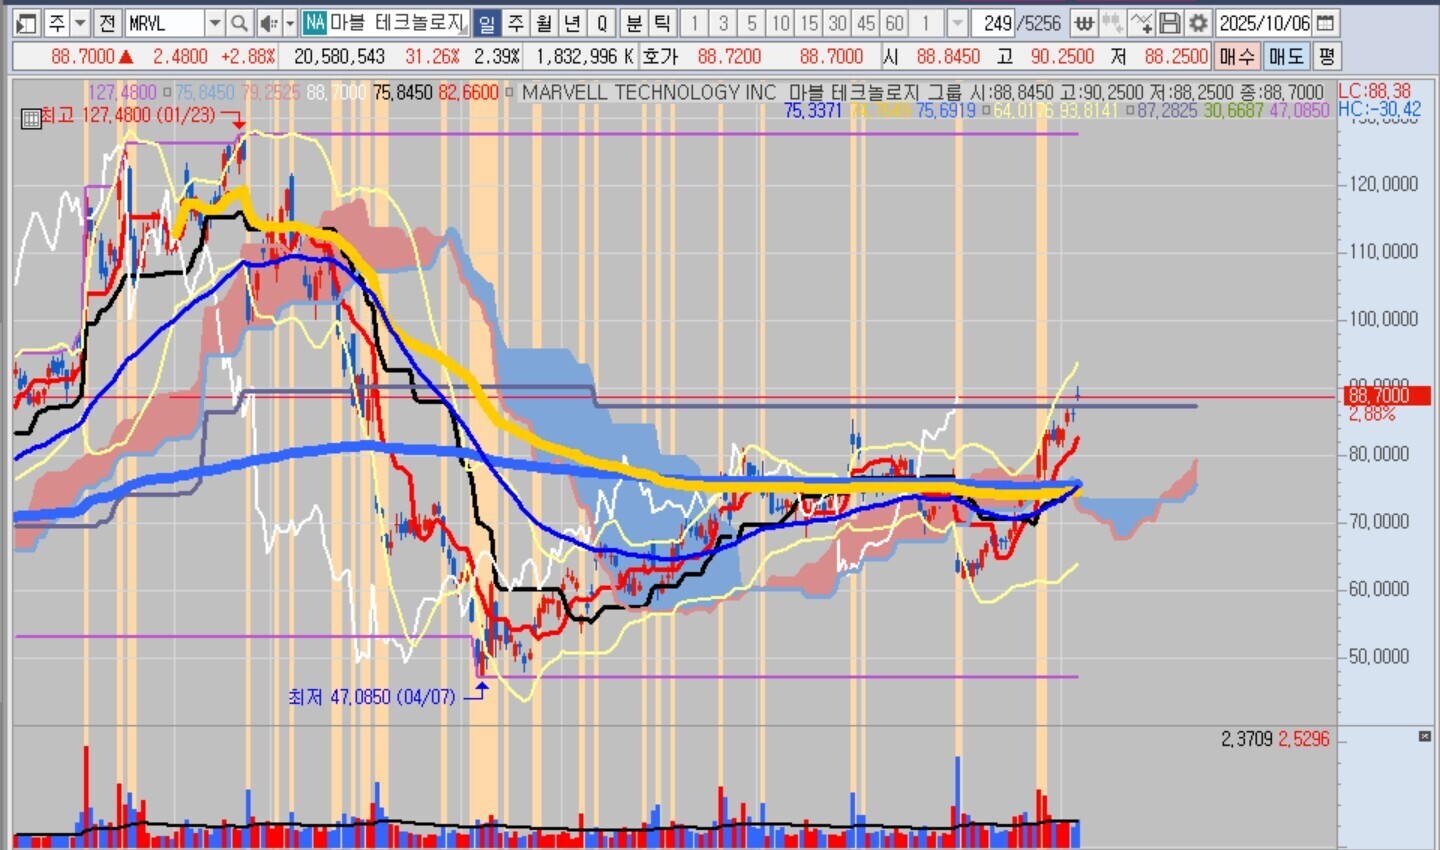Click the 2025/10/06 date field

click(x=1264, y=23)
